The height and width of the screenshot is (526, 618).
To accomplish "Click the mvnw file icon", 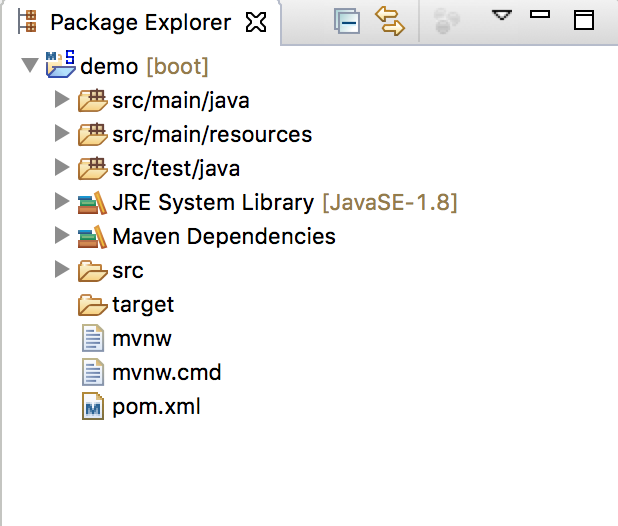I will pyautogui.click(x=92, y=339).
